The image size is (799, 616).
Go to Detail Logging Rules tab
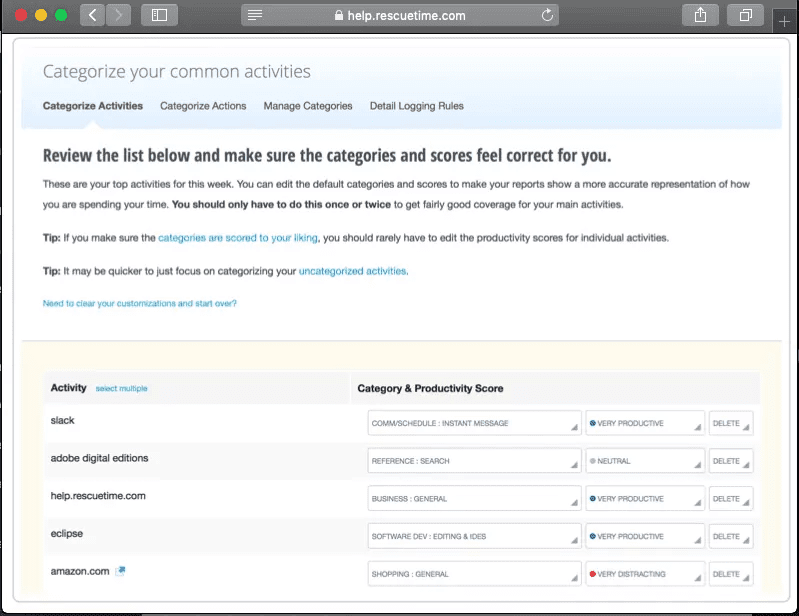(416, 106)
